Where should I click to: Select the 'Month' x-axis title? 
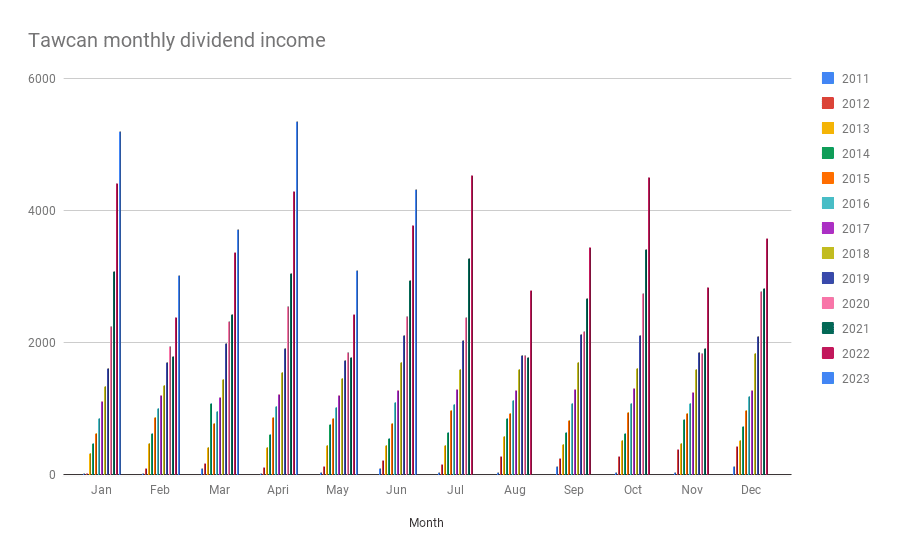tap(426, 523)
